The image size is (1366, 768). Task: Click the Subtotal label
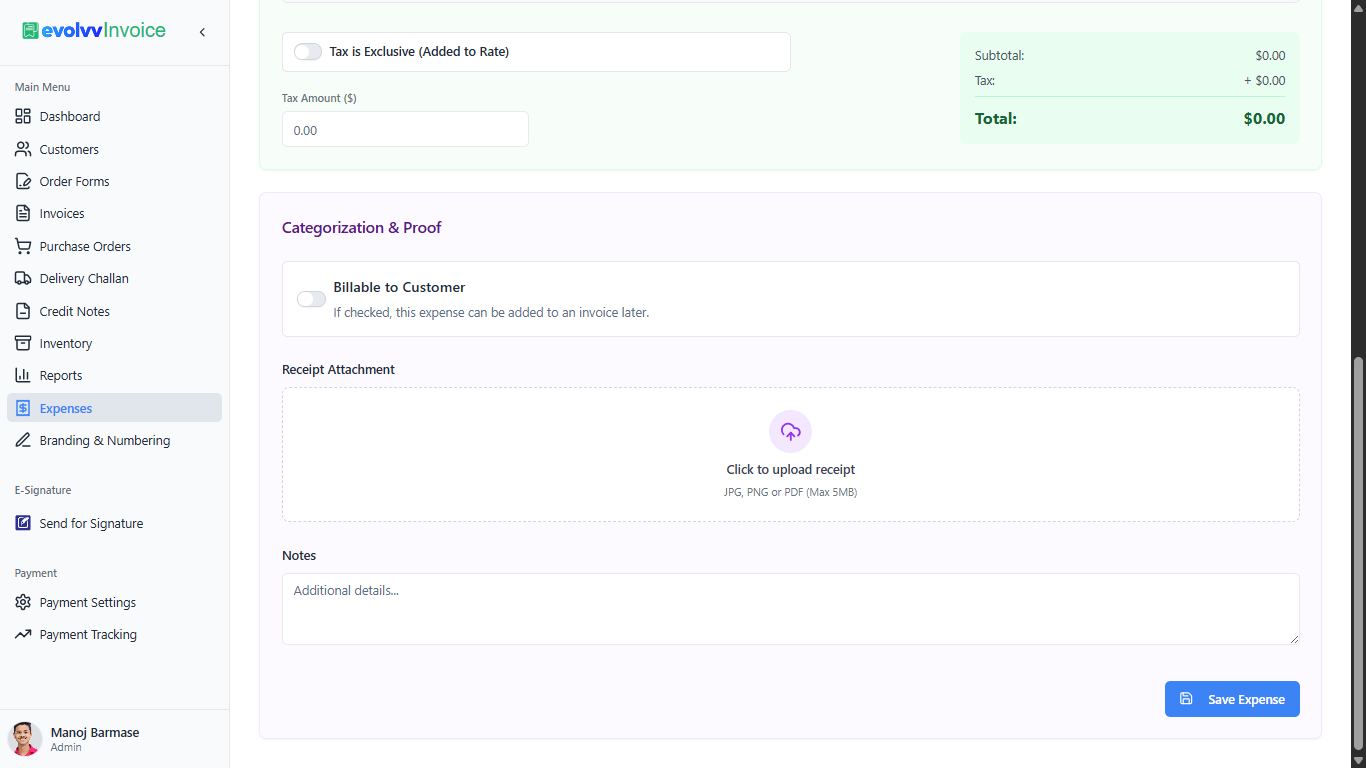pos(999,56)
